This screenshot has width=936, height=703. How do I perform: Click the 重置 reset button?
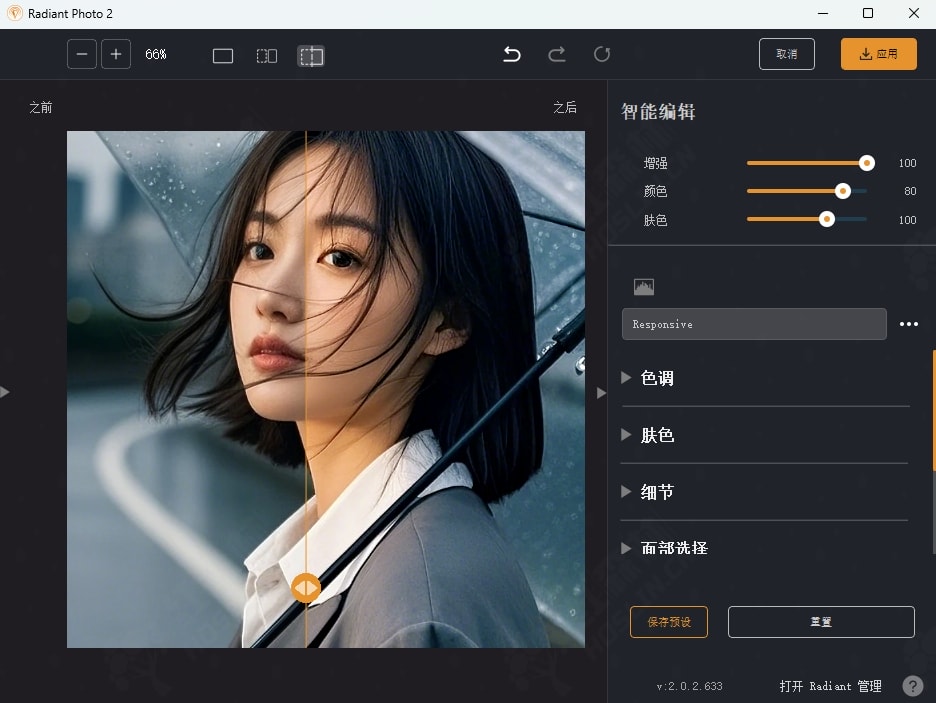tap(821, 622)
